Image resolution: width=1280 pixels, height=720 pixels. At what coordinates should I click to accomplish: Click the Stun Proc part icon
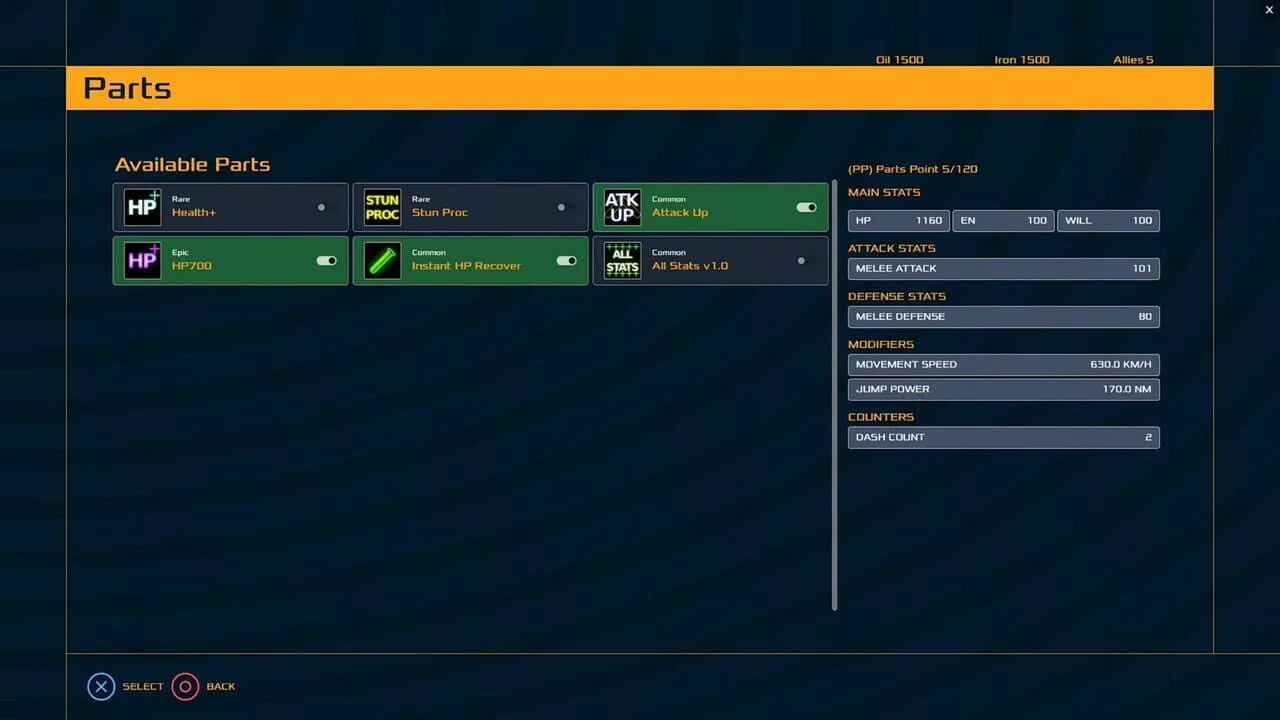[x=382, y=207]
